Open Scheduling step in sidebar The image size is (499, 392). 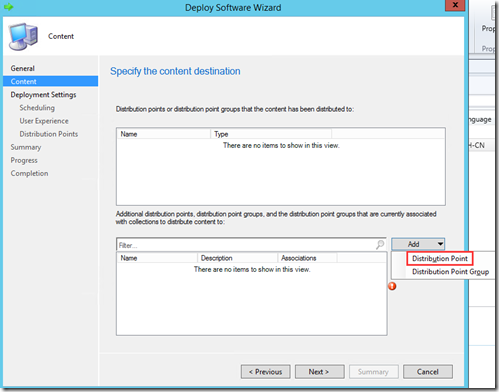pos(37,108)
